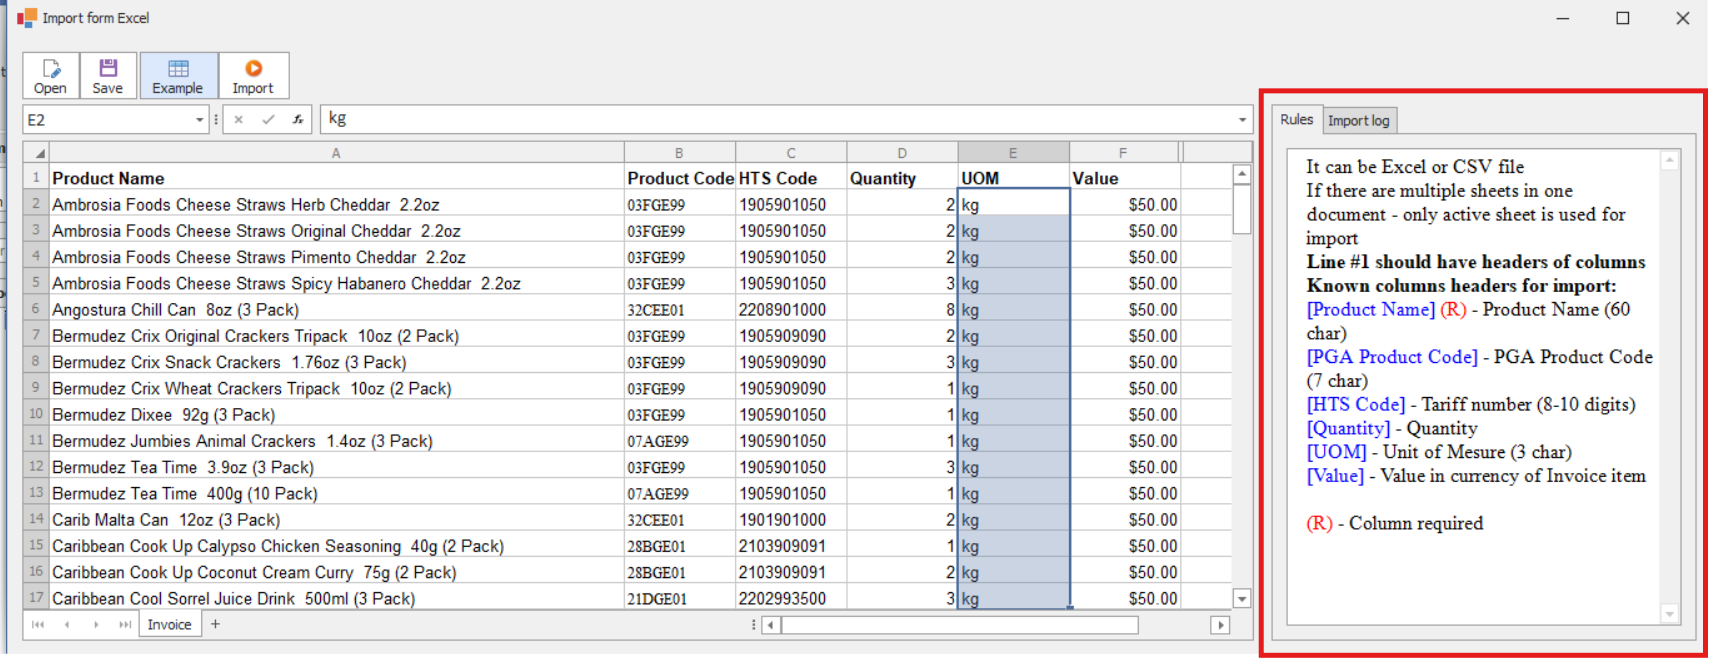This screenshot has height=658, width=1709.
Task: Select column B header
Action: click(x=679, y=153)
